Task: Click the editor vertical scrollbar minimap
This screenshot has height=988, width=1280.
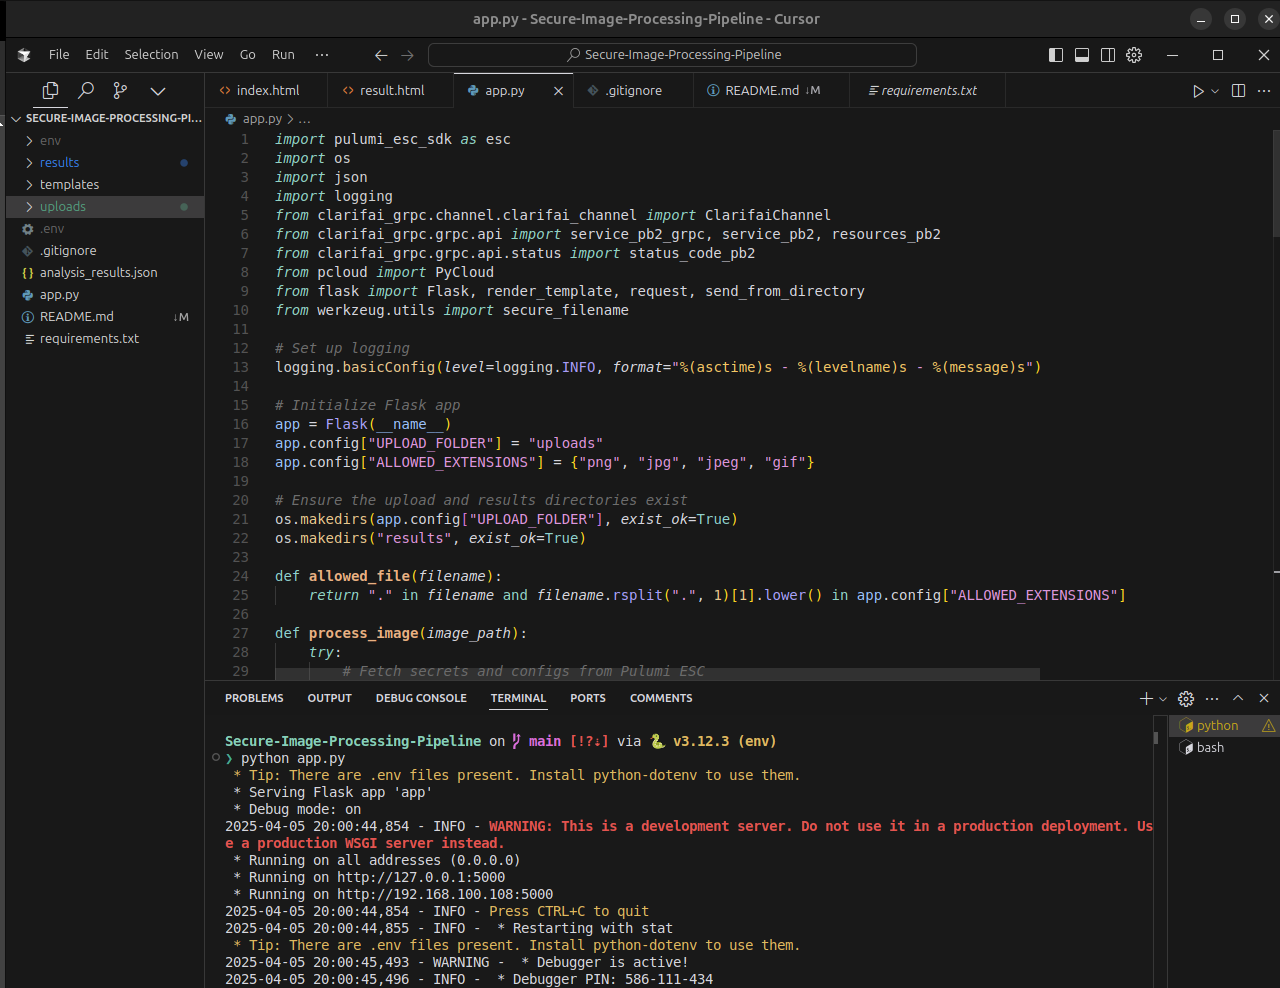Action: [x=1275, y=183]
